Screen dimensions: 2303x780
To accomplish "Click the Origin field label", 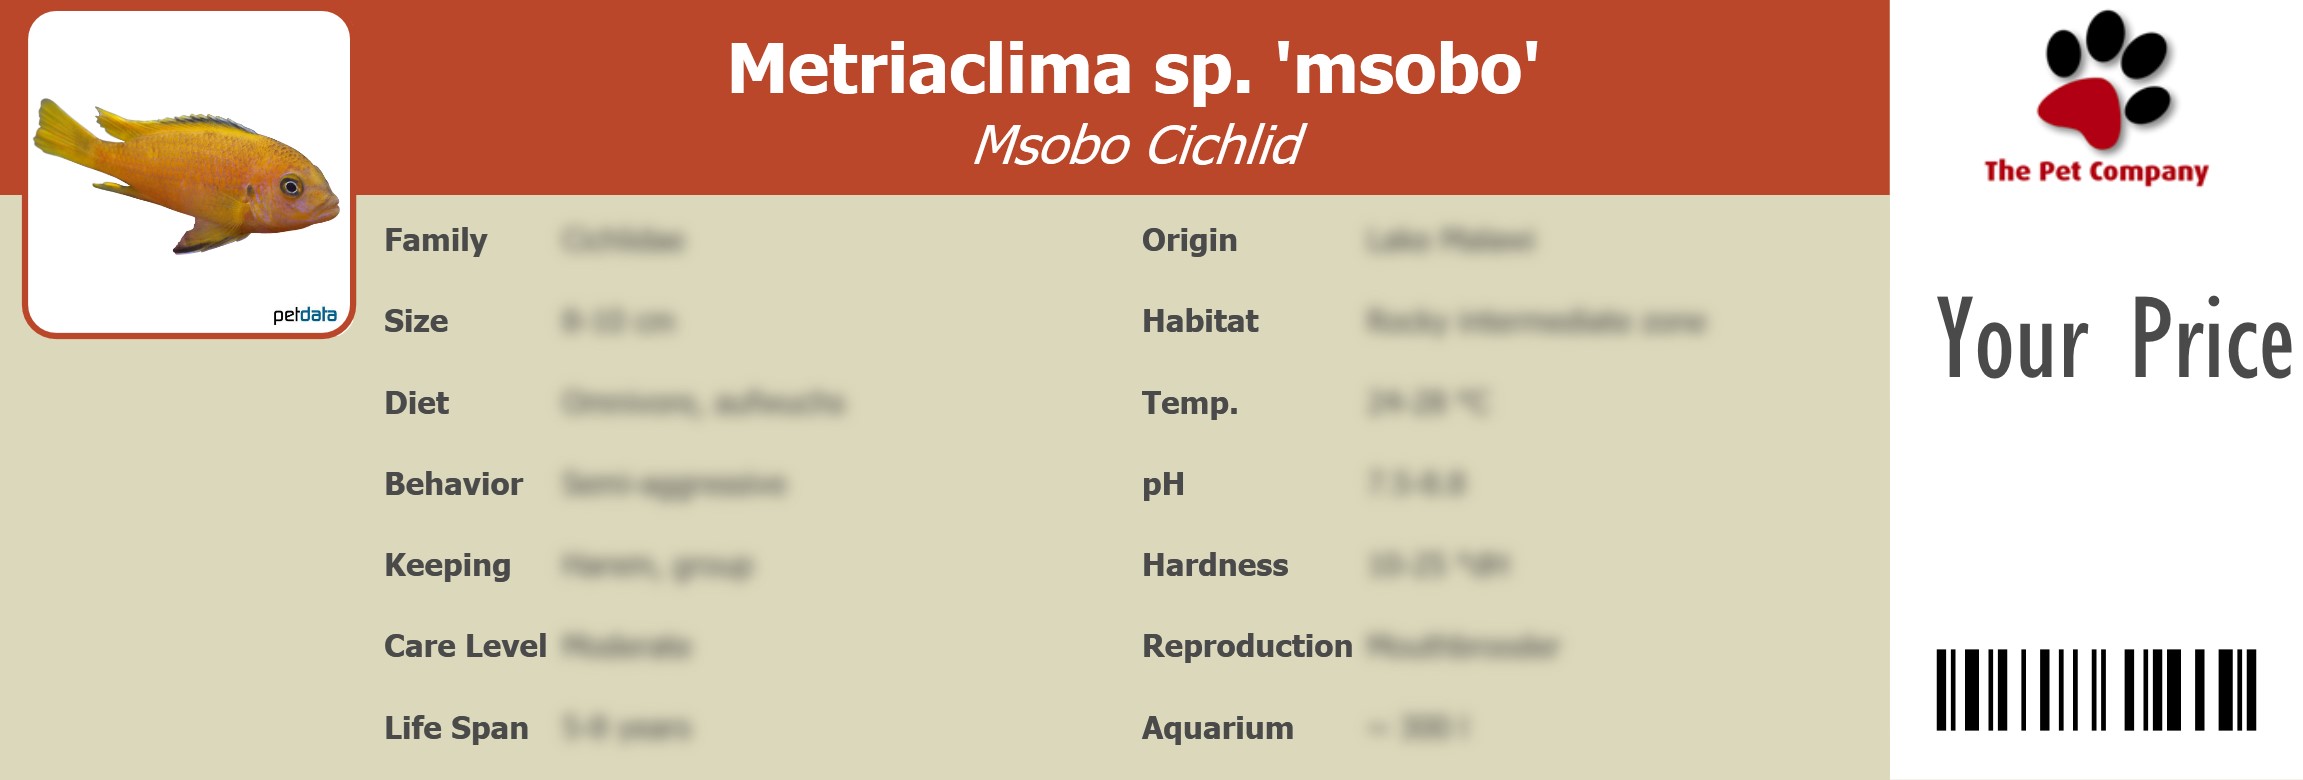I will coord(1189,240).
